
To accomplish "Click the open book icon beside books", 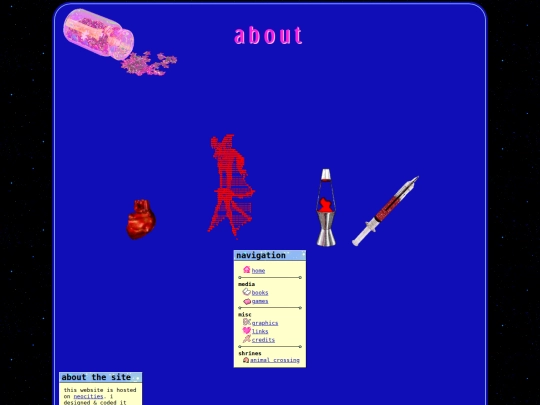I will click(x=247, y=292).
